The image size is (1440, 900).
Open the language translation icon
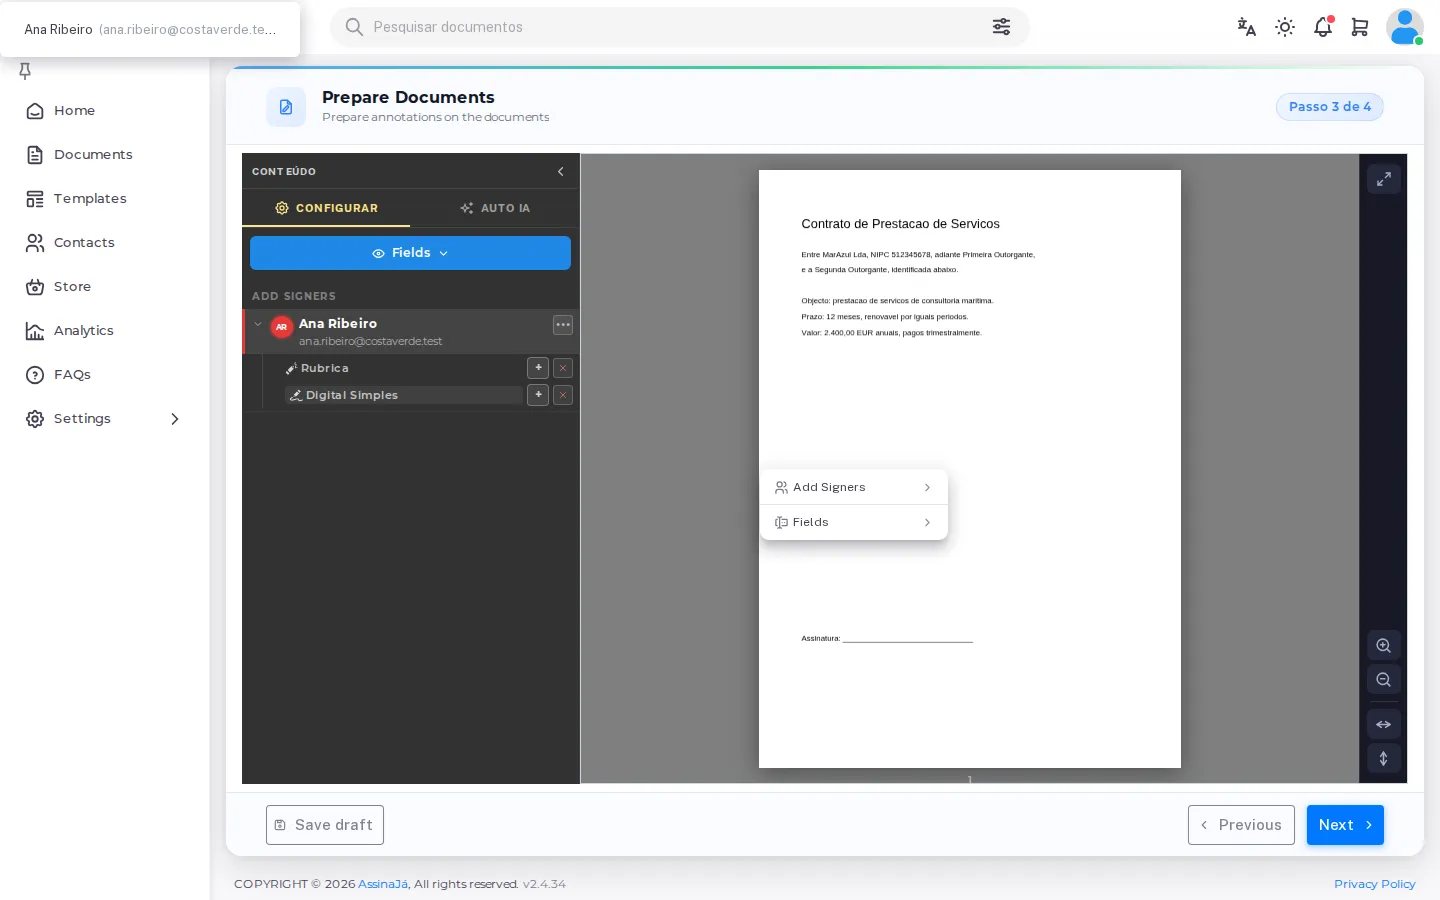pyautogui.click(x=1246, y=27)
